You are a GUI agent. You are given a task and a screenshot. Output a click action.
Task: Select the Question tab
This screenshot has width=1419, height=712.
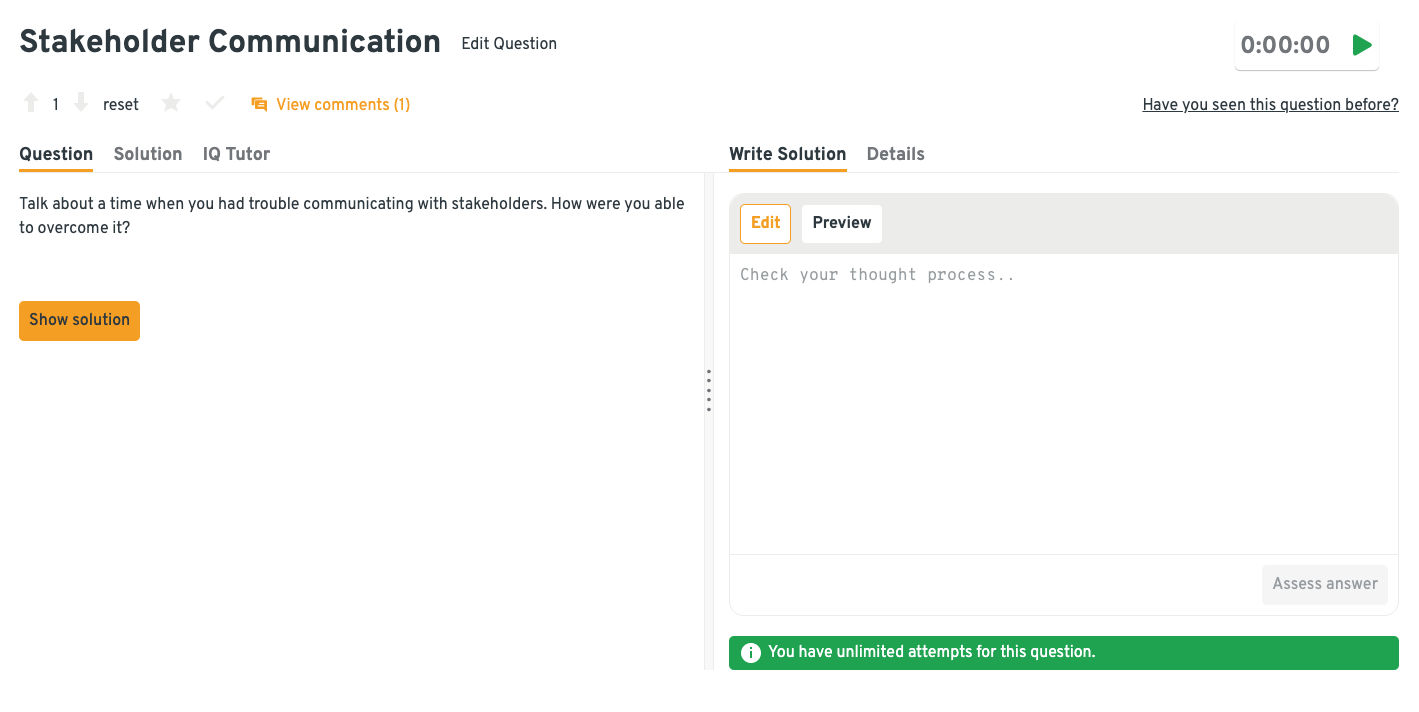pos(56,154)
